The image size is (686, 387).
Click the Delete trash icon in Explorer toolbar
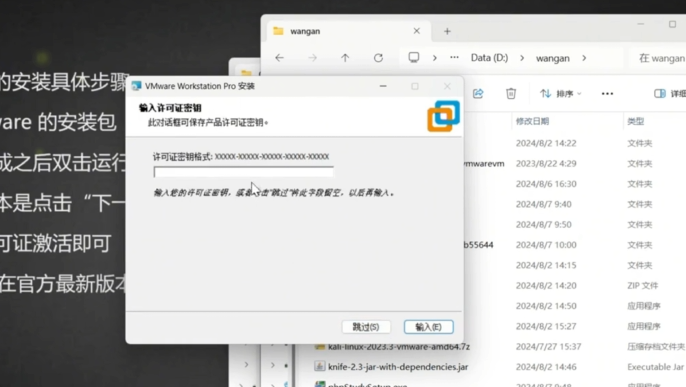[511, 94]
